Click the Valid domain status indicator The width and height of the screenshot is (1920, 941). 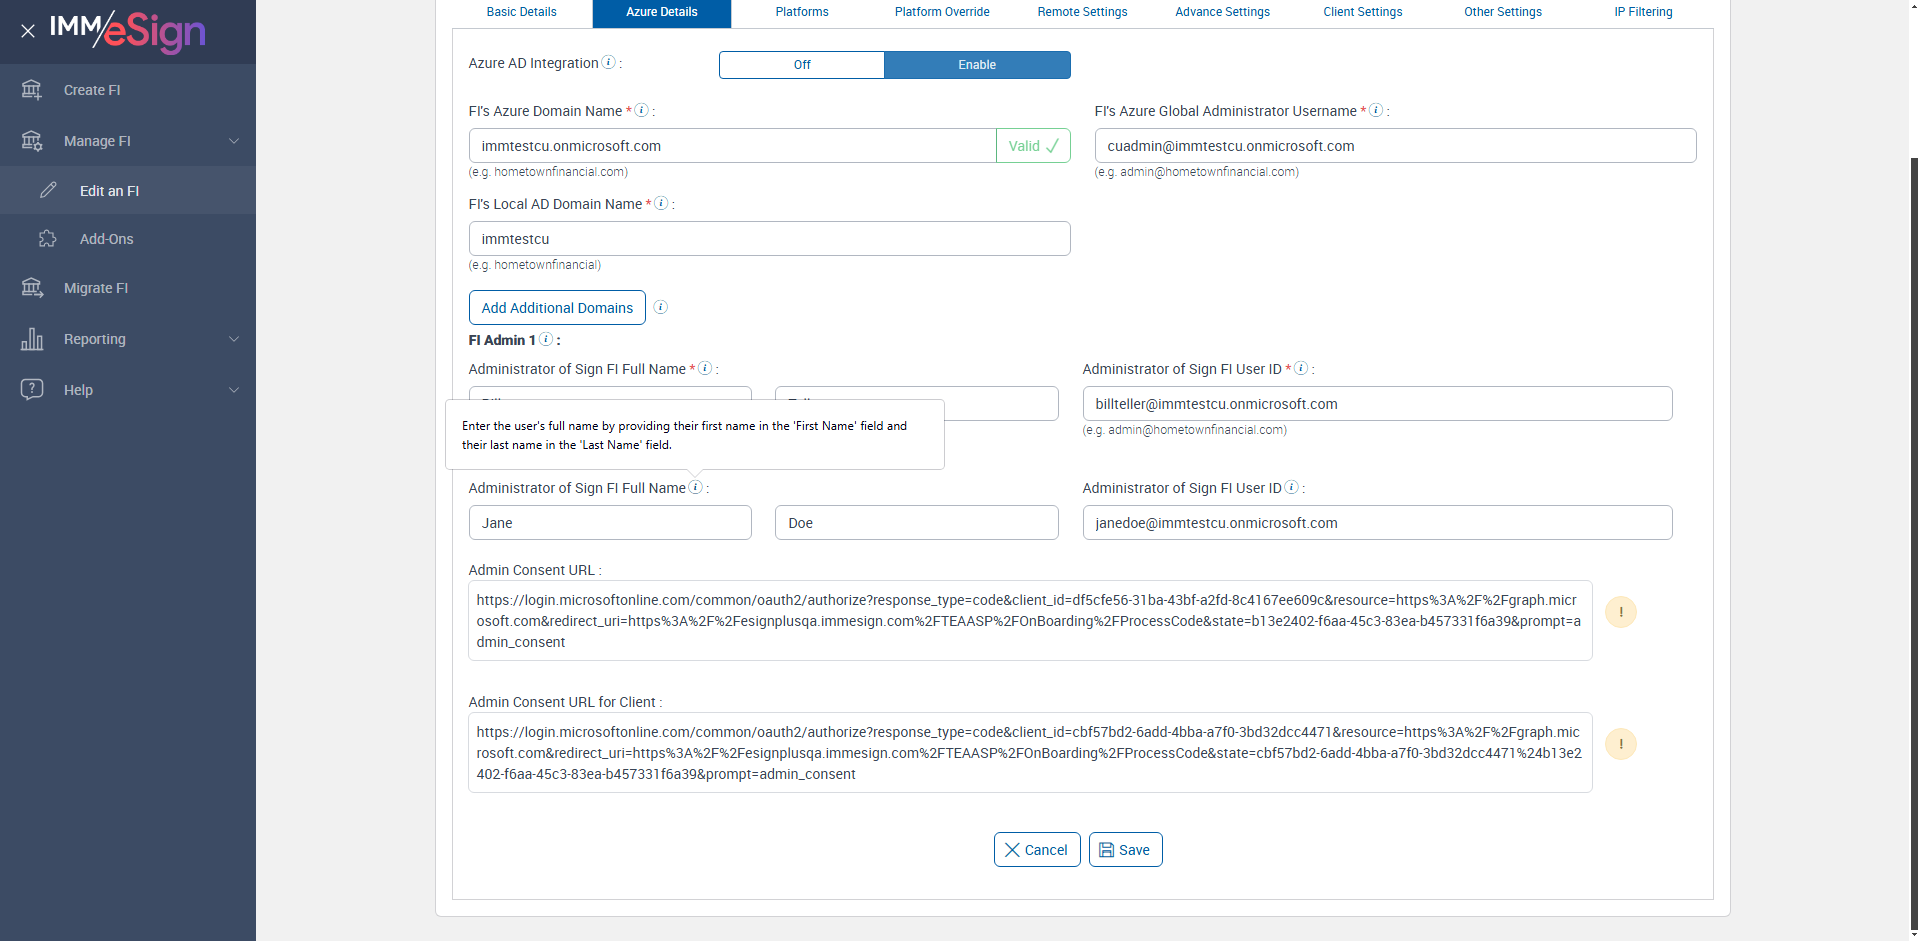click(x=1033, y=146)
